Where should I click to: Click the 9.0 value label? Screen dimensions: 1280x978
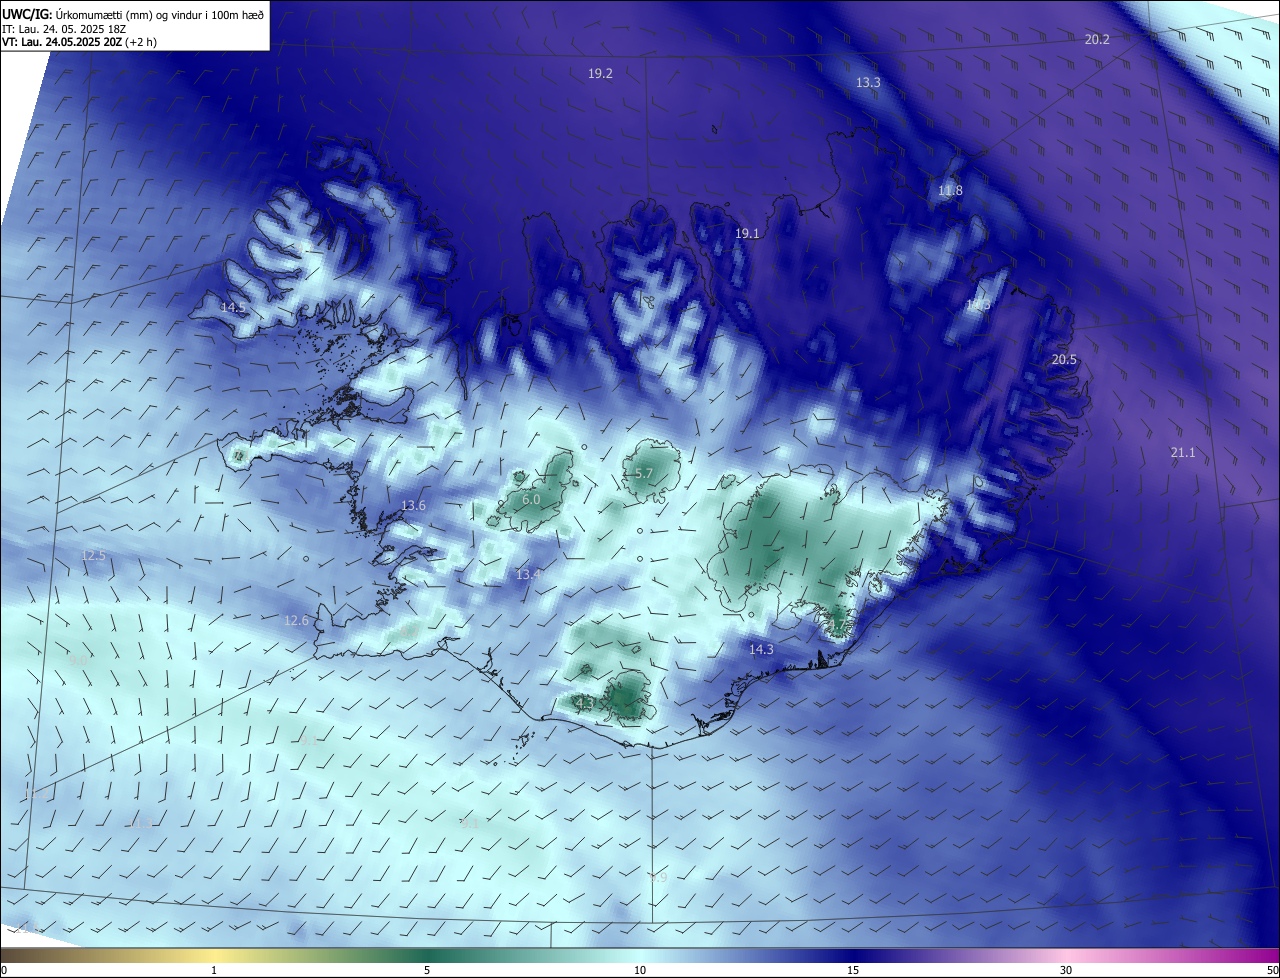(x=78, y=660)
